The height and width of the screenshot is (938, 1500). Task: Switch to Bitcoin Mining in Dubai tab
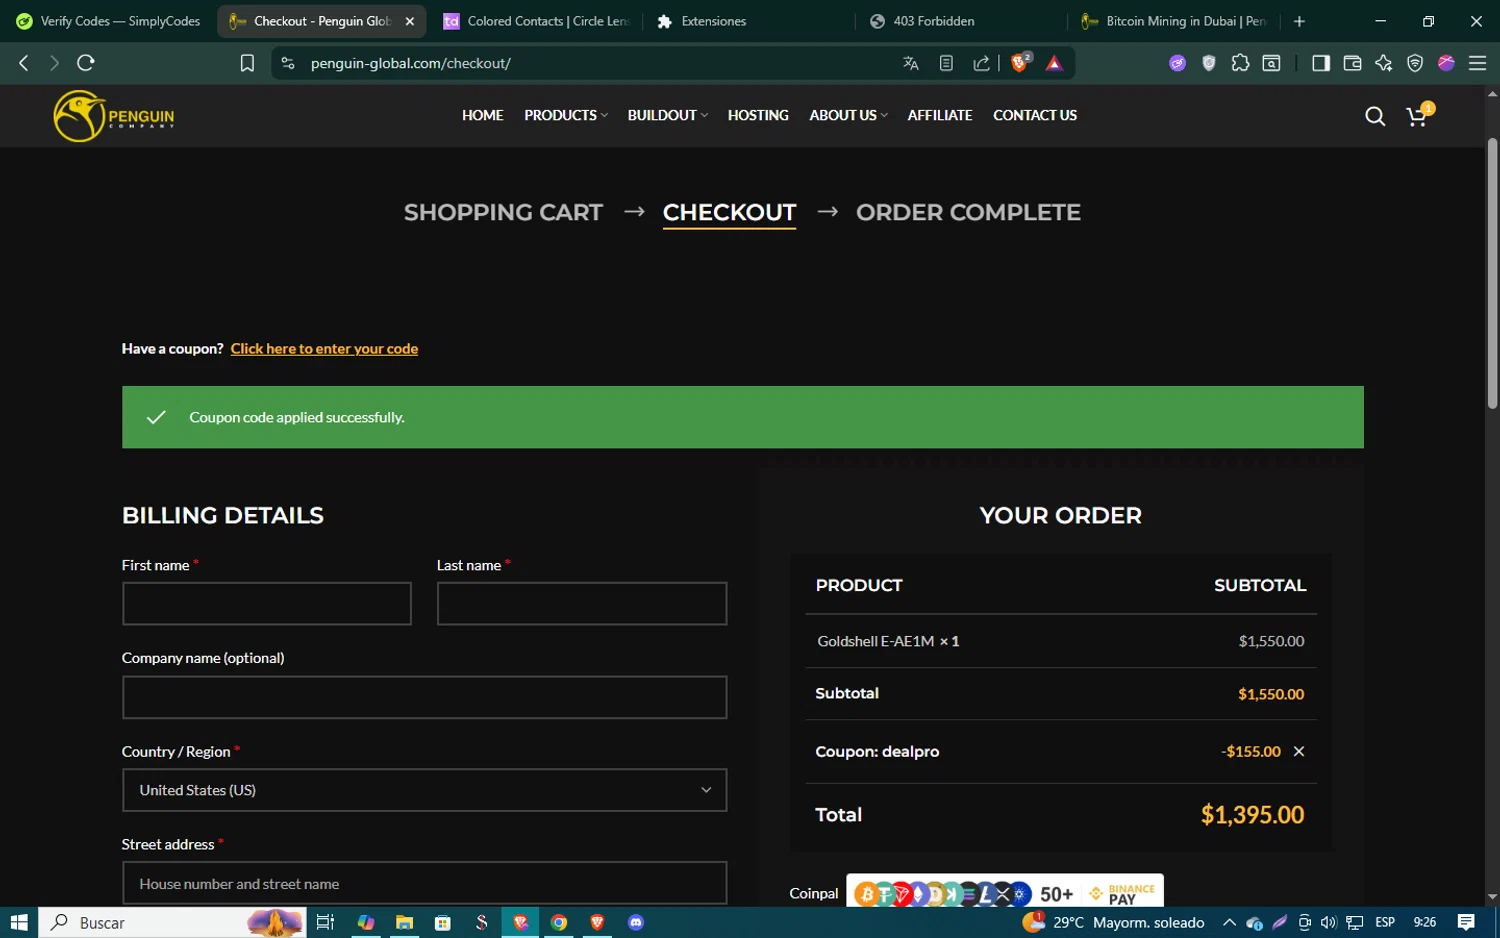coord(1174,21)
